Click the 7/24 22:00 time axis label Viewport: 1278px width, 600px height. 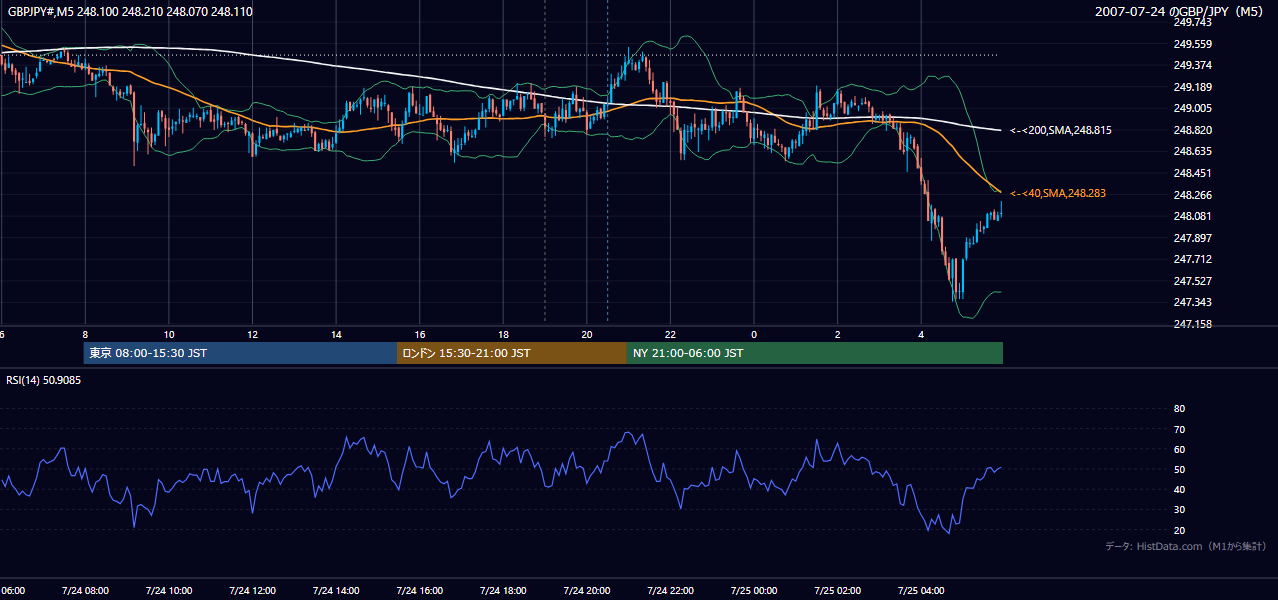click(x=670, y=590)
